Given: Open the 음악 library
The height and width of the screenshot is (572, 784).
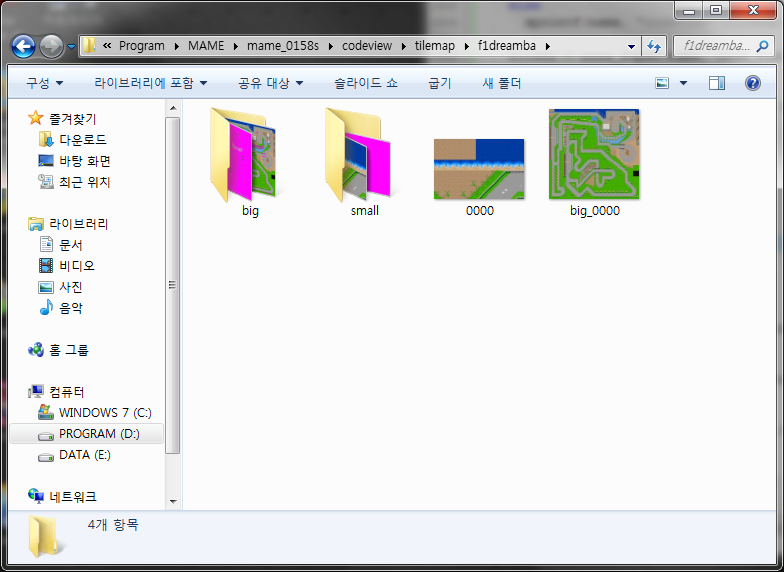Looking at the screenshot, I should [70, 308].
